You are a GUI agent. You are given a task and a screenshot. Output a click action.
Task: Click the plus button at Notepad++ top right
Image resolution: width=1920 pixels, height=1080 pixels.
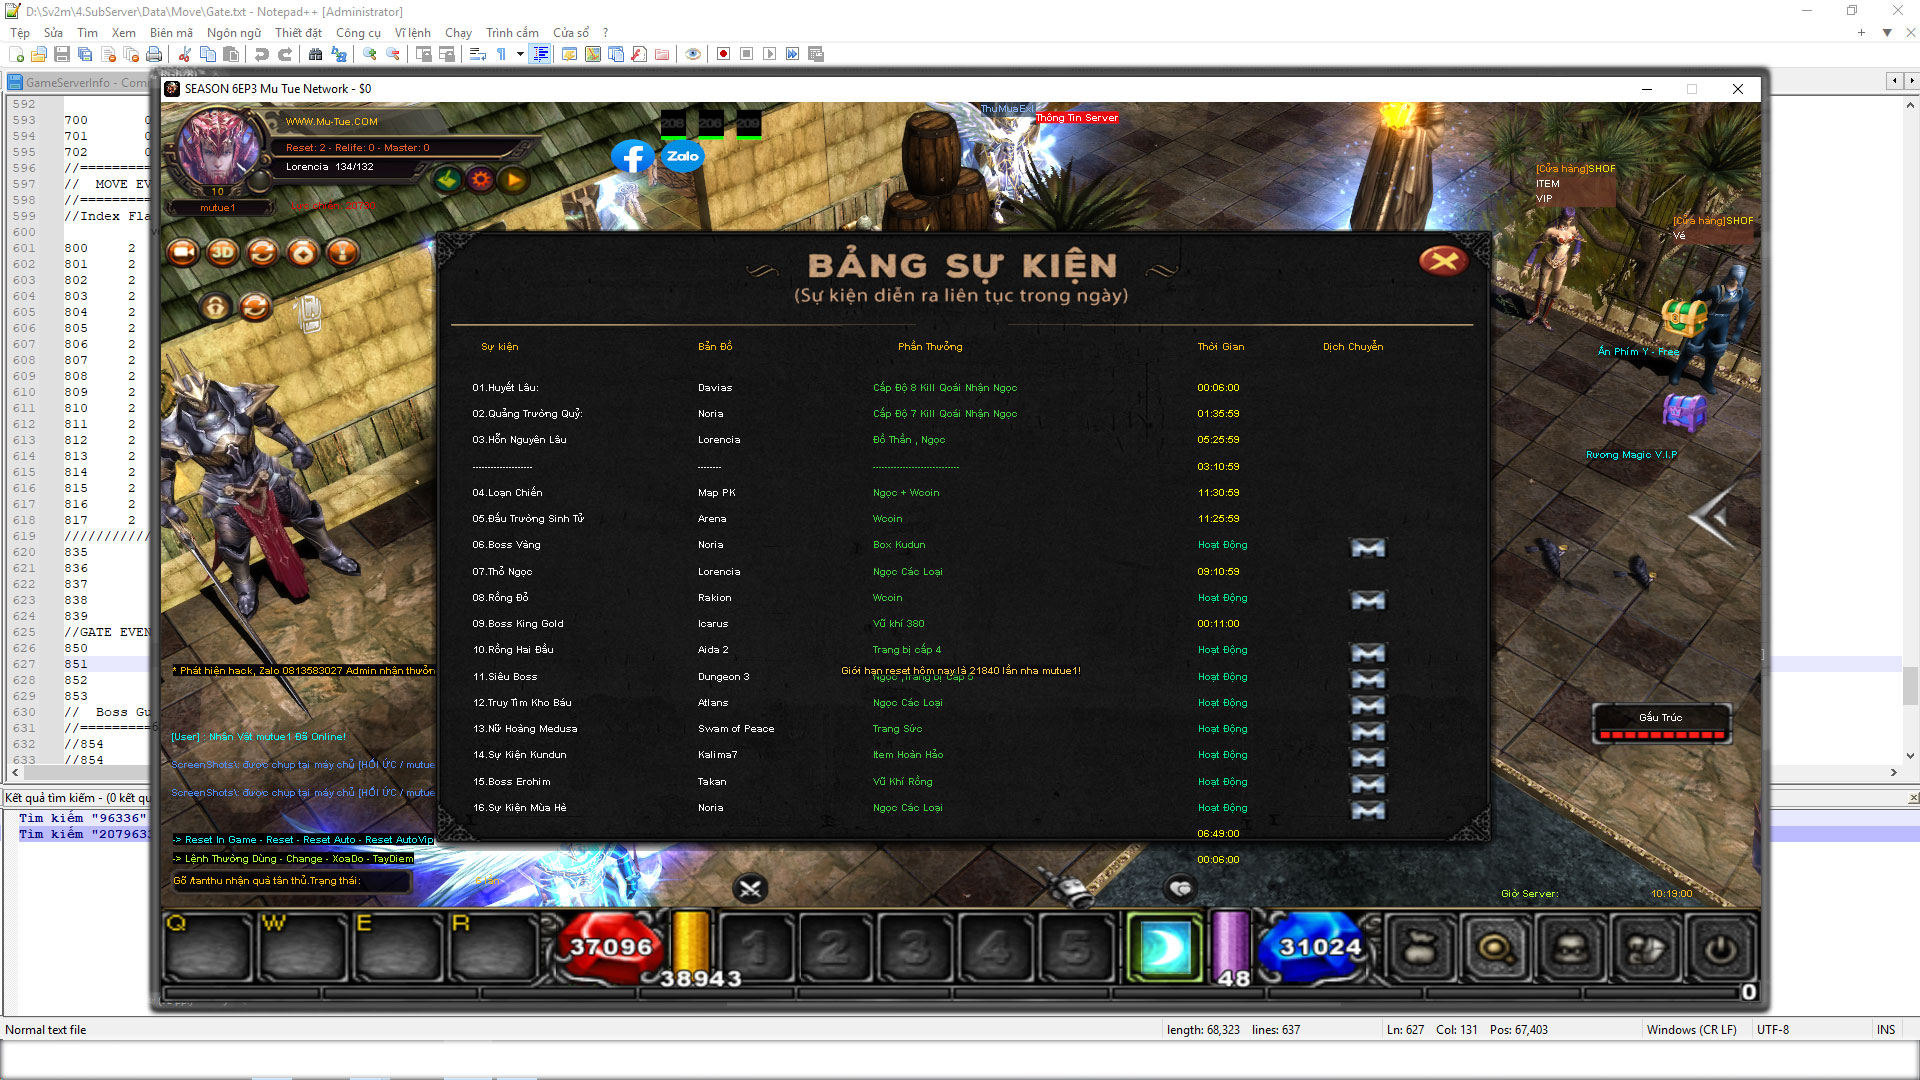[1861, 33]
